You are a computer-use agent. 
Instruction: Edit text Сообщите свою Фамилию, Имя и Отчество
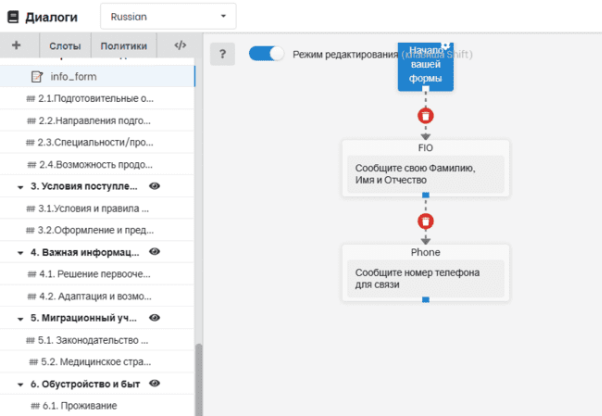(425, 174)
